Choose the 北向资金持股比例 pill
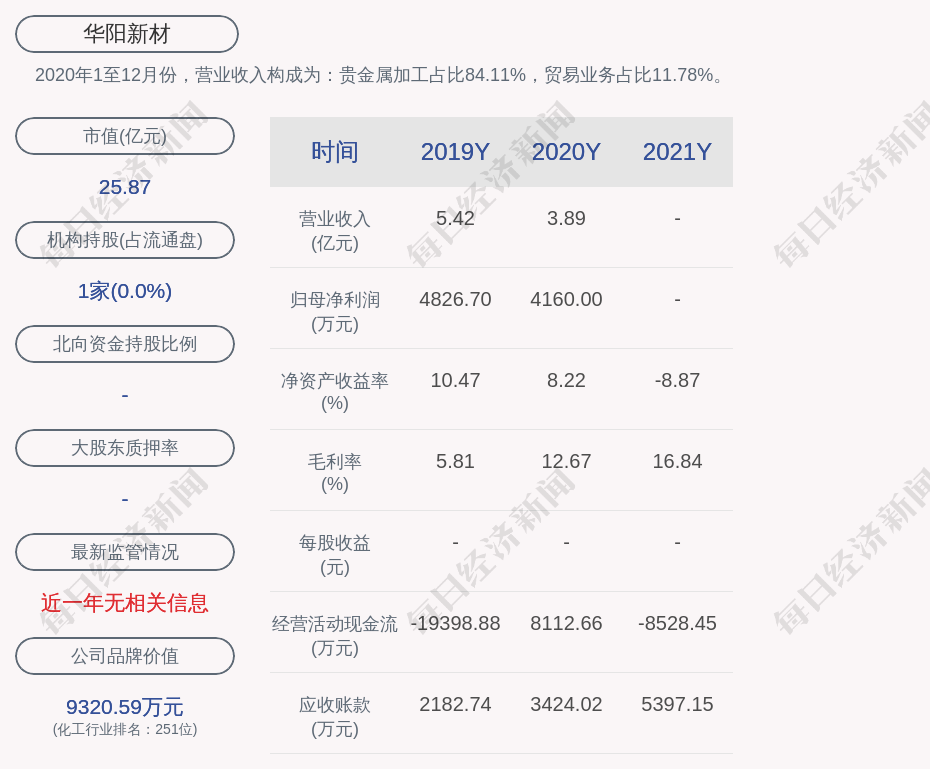 point(125,344)
